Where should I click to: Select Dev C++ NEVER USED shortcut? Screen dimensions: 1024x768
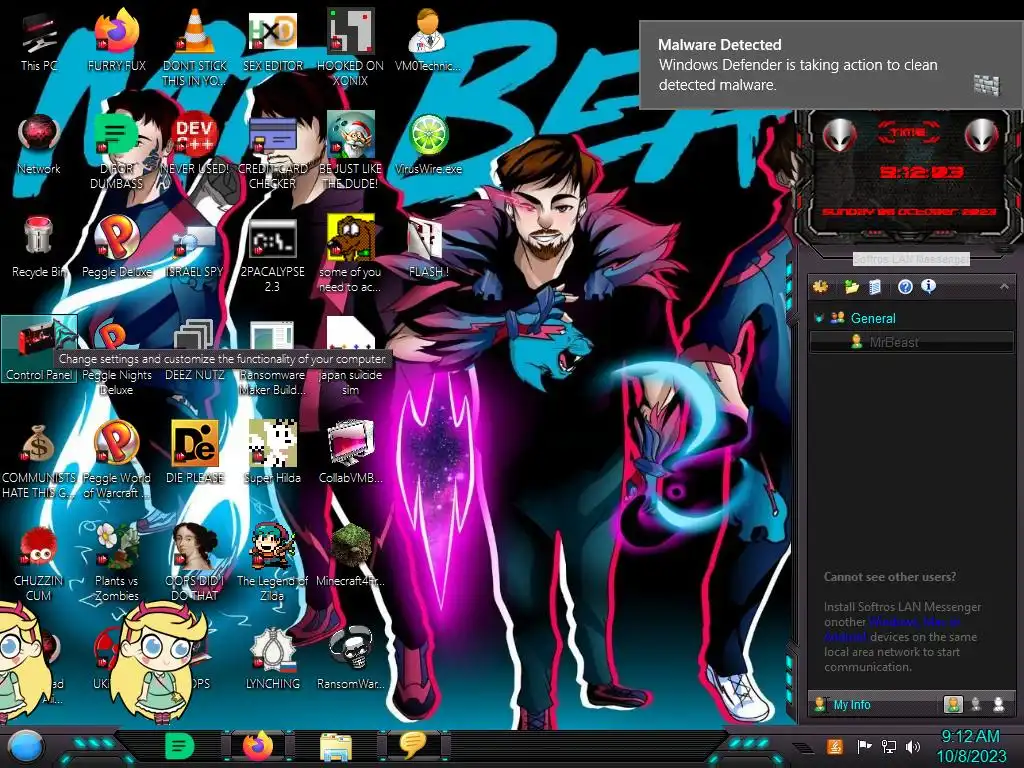coord(195,145)
